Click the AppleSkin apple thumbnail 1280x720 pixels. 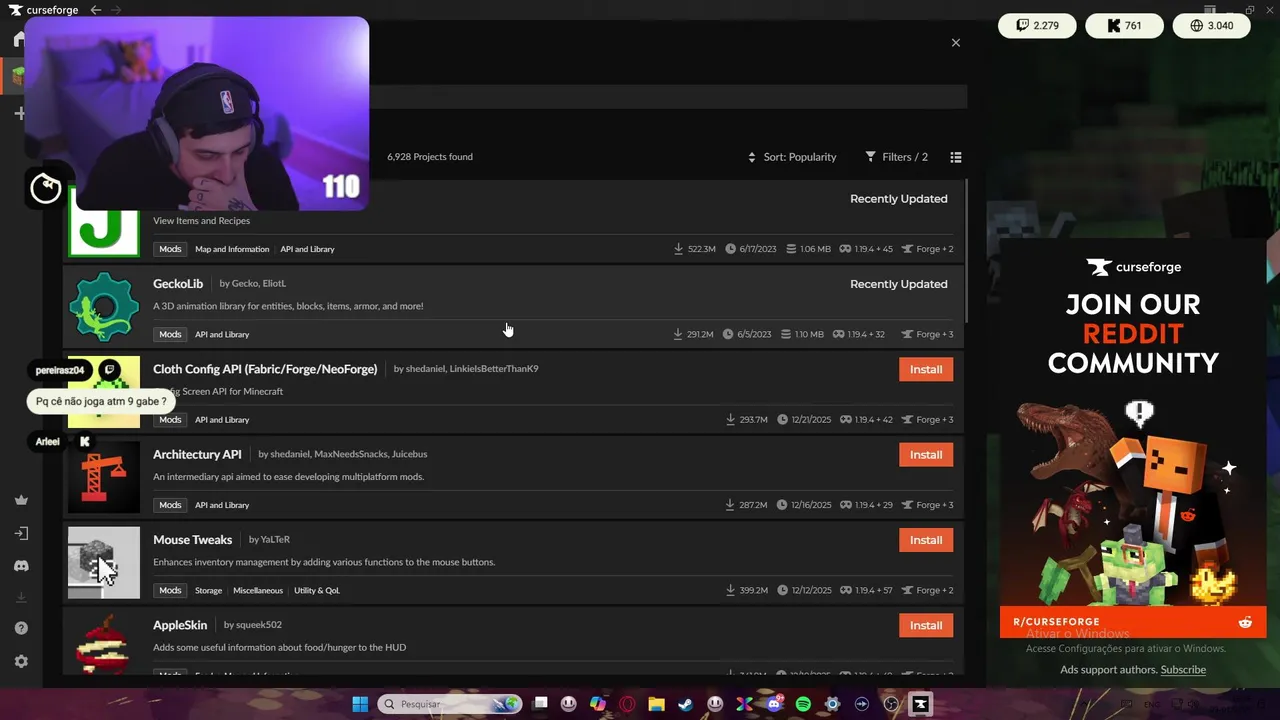tap(104, 643)
